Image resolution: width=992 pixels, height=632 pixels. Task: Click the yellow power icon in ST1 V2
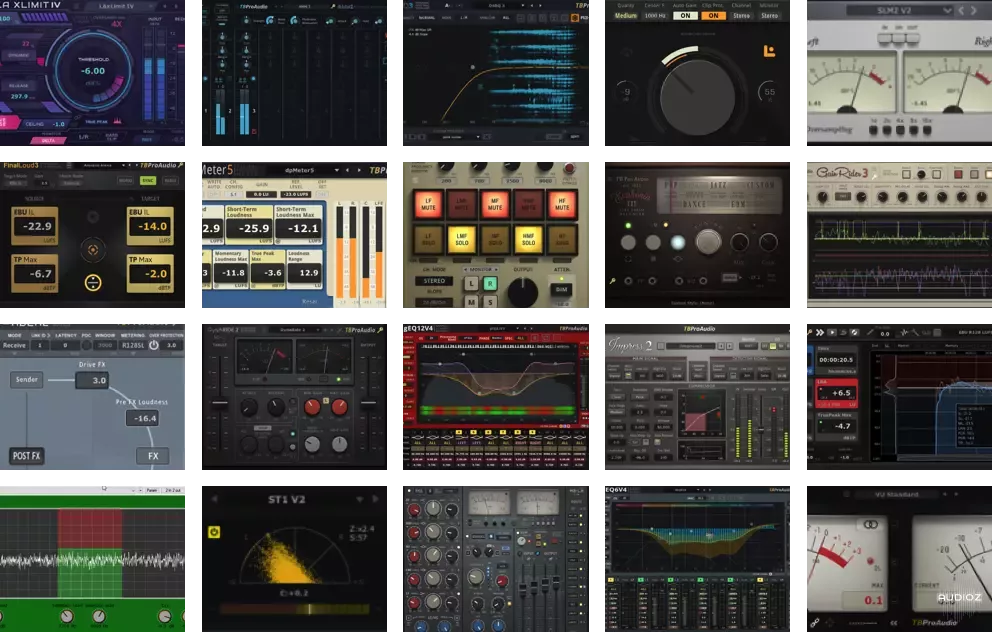[x=214, y=532]
